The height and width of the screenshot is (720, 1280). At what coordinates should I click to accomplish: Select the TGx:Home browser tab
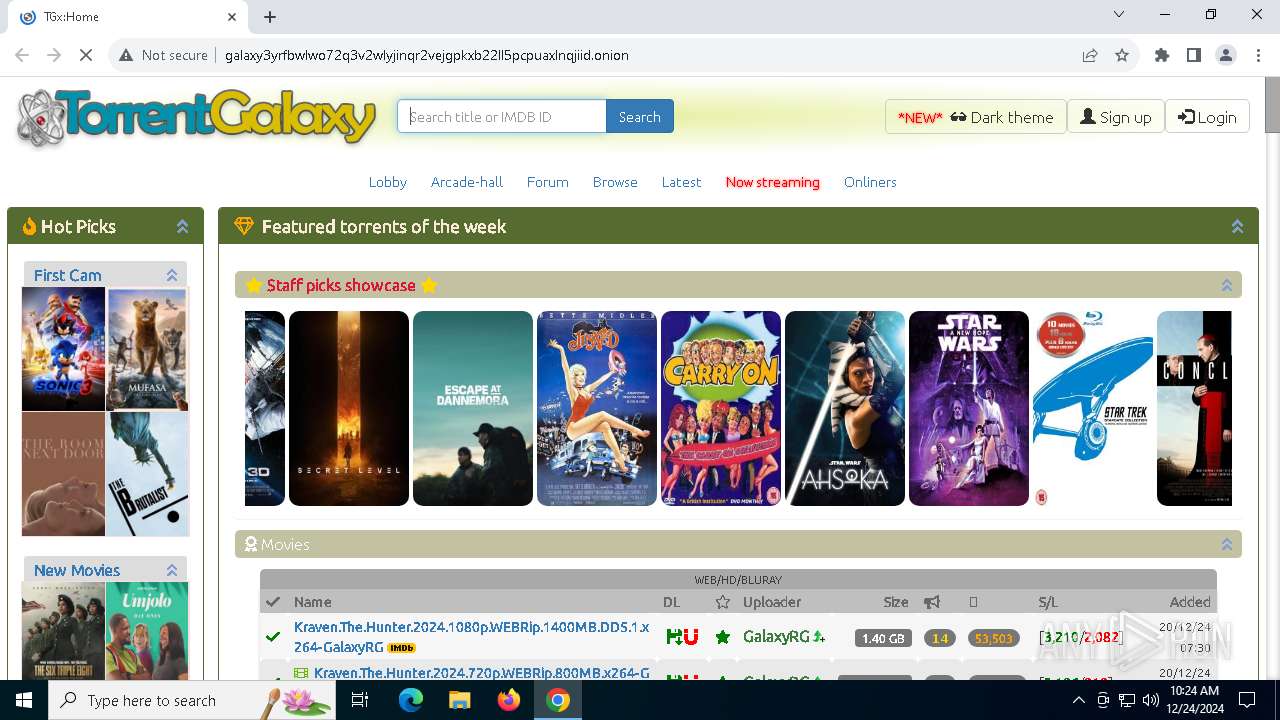128,17
